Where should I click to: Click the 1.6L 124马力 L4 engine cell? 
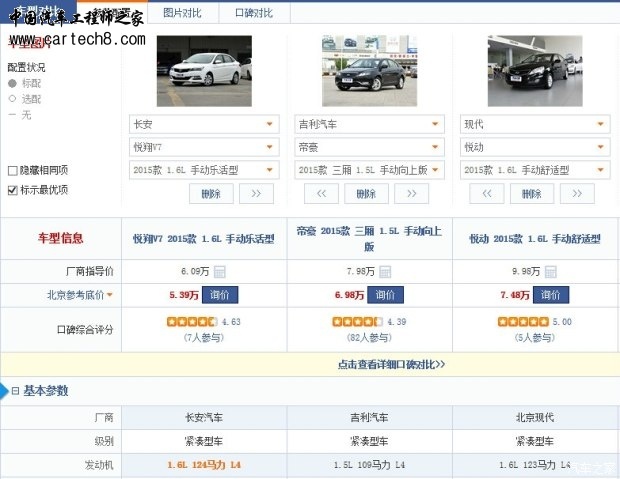[204, 465]
